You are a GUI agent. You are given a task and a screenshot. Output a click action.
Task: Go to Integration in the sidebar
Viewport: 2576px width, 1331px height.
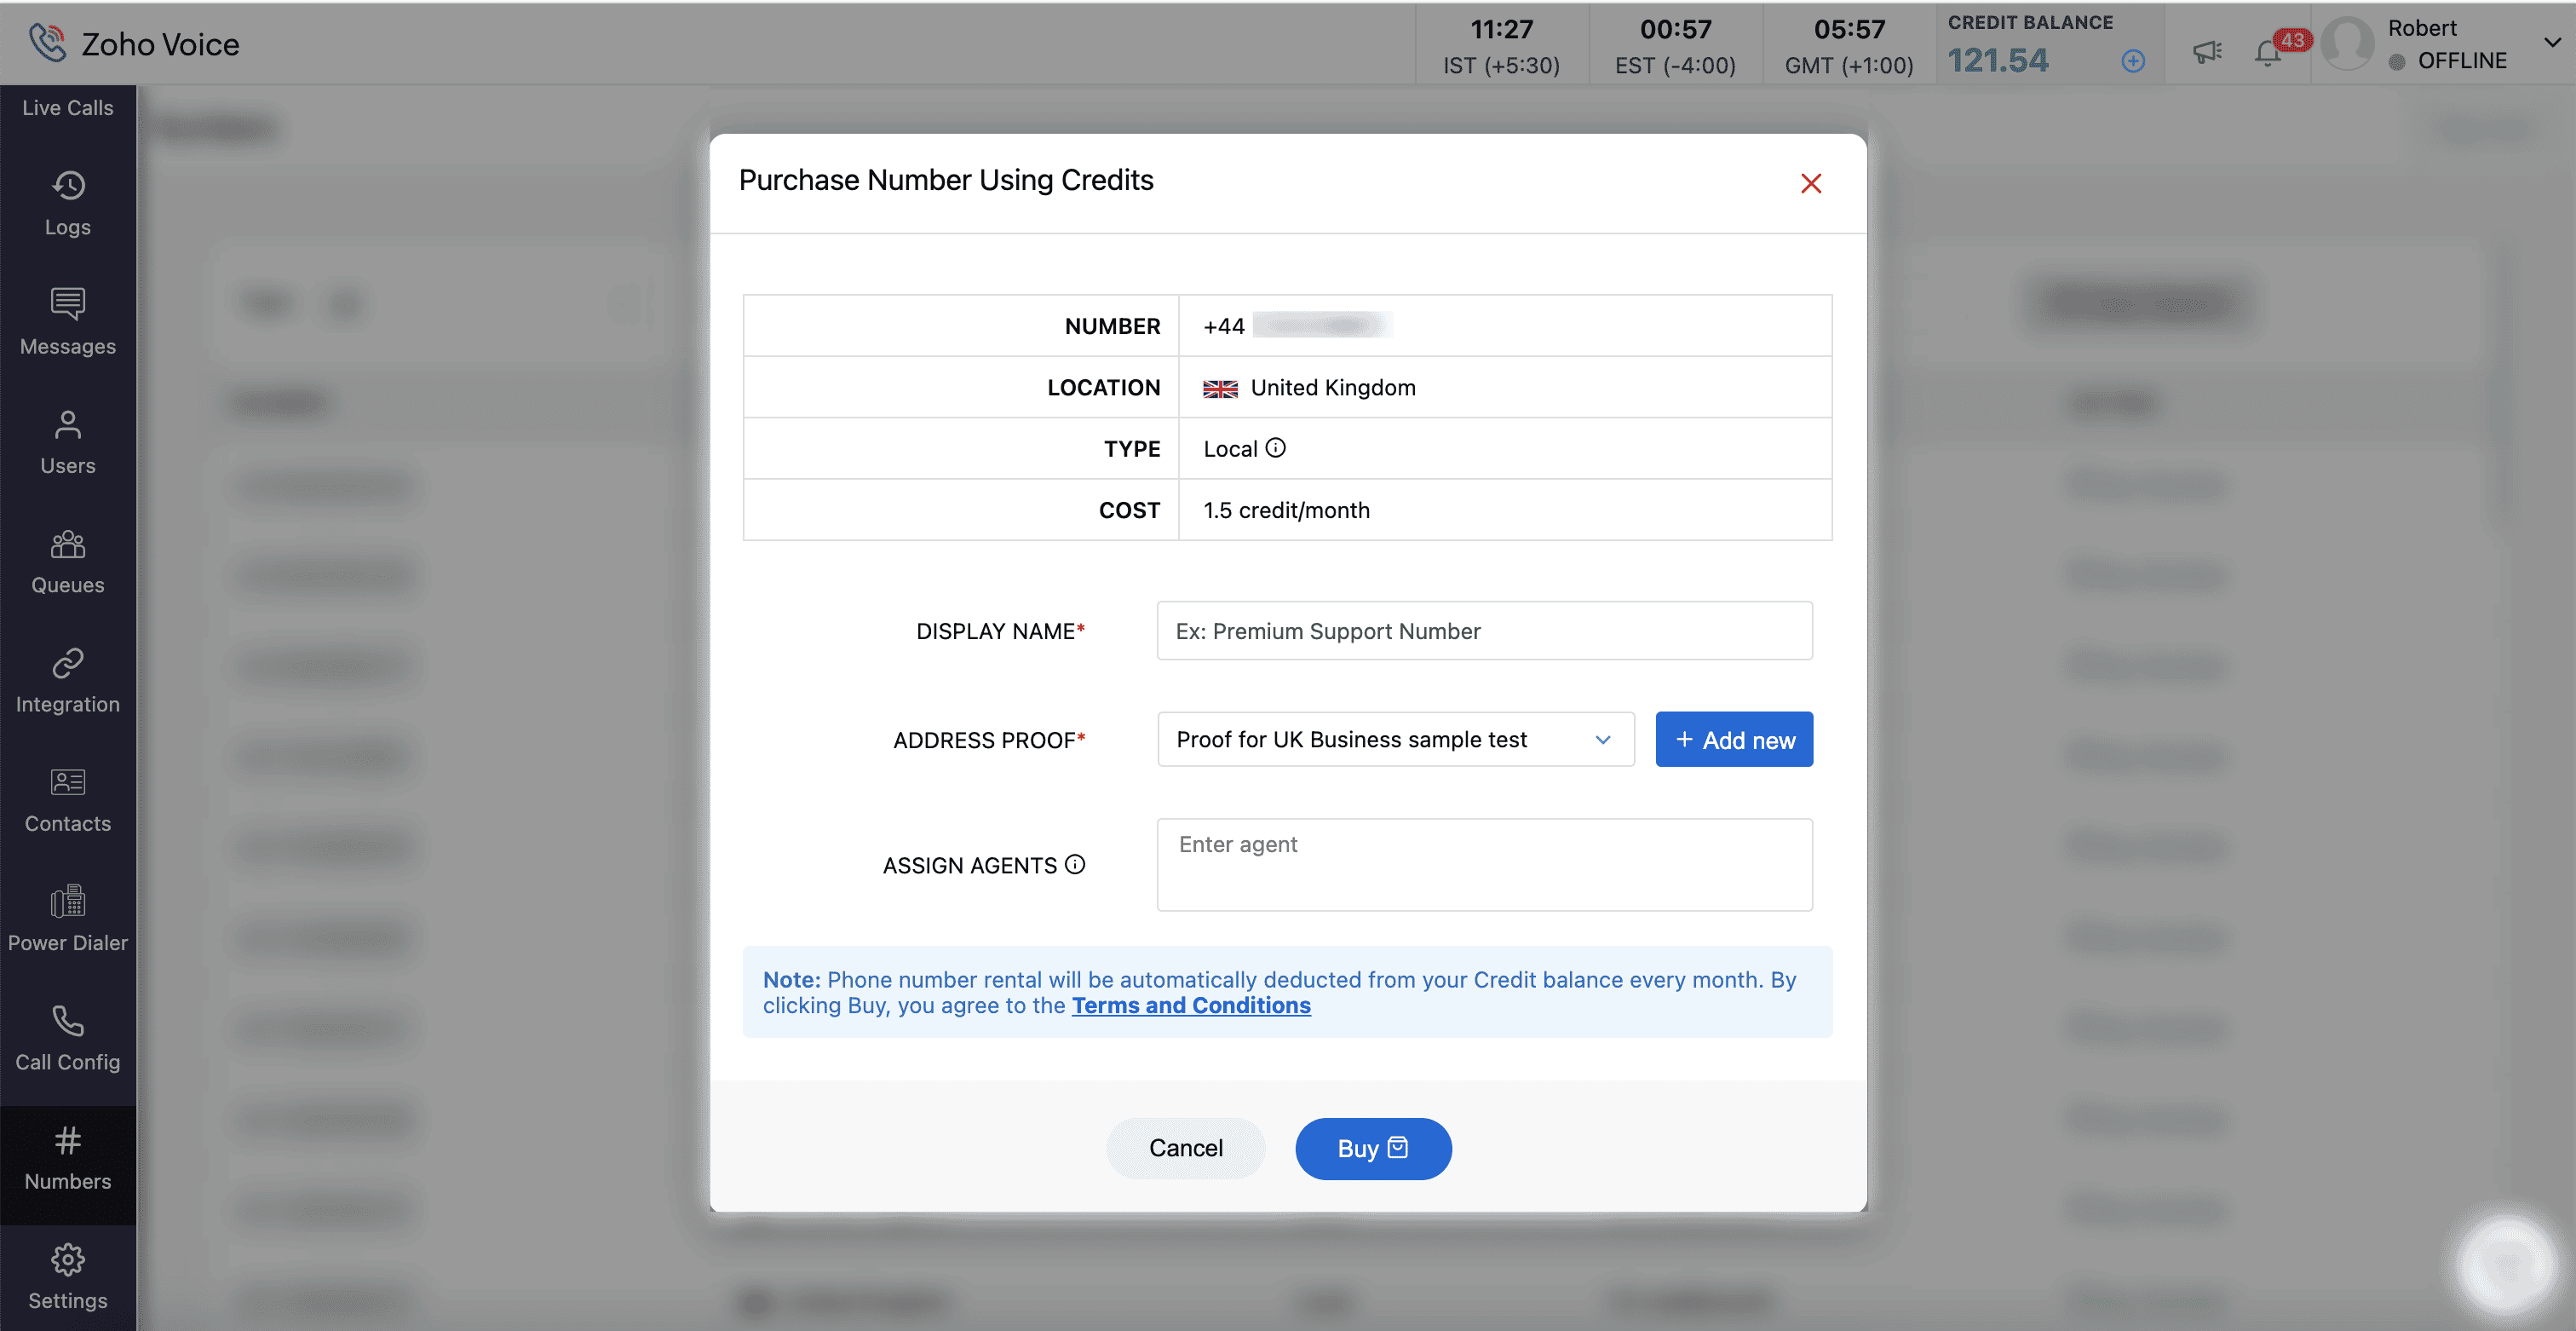tap(68, 681)
